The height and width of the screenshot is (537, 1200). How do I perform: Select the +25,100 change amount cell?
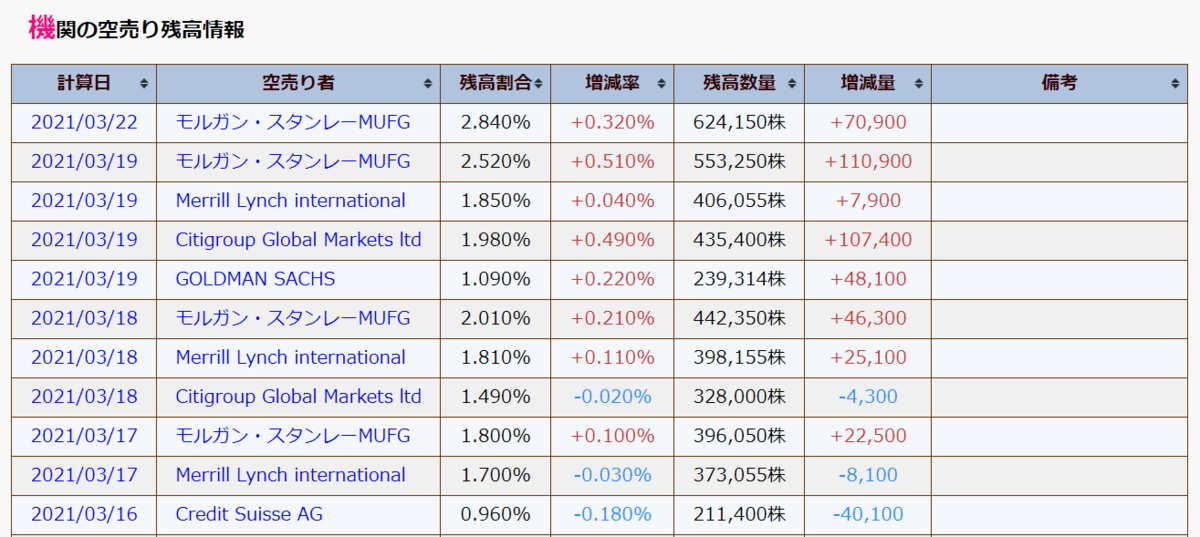click(868, 357)
